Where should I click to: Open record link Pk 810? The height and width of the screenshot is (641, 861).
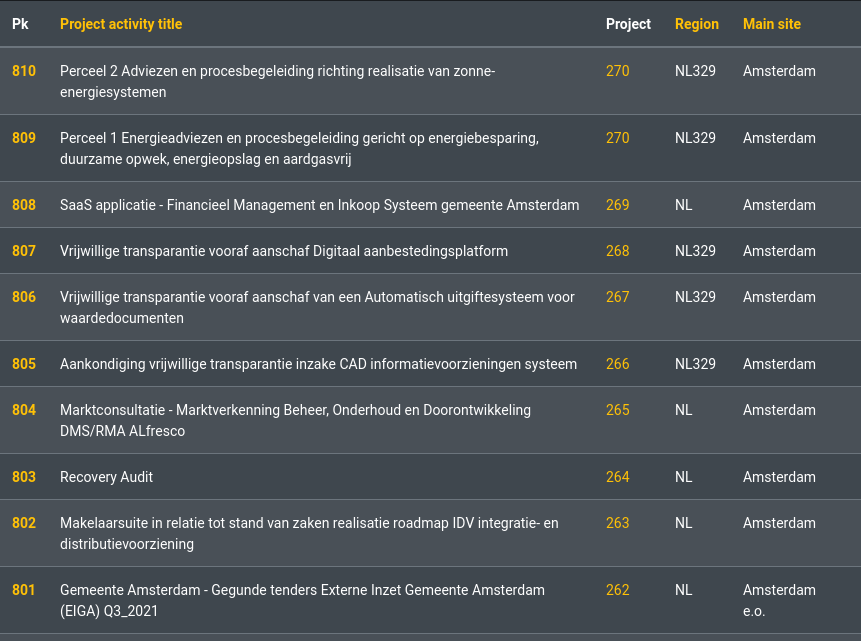point(24,71)
